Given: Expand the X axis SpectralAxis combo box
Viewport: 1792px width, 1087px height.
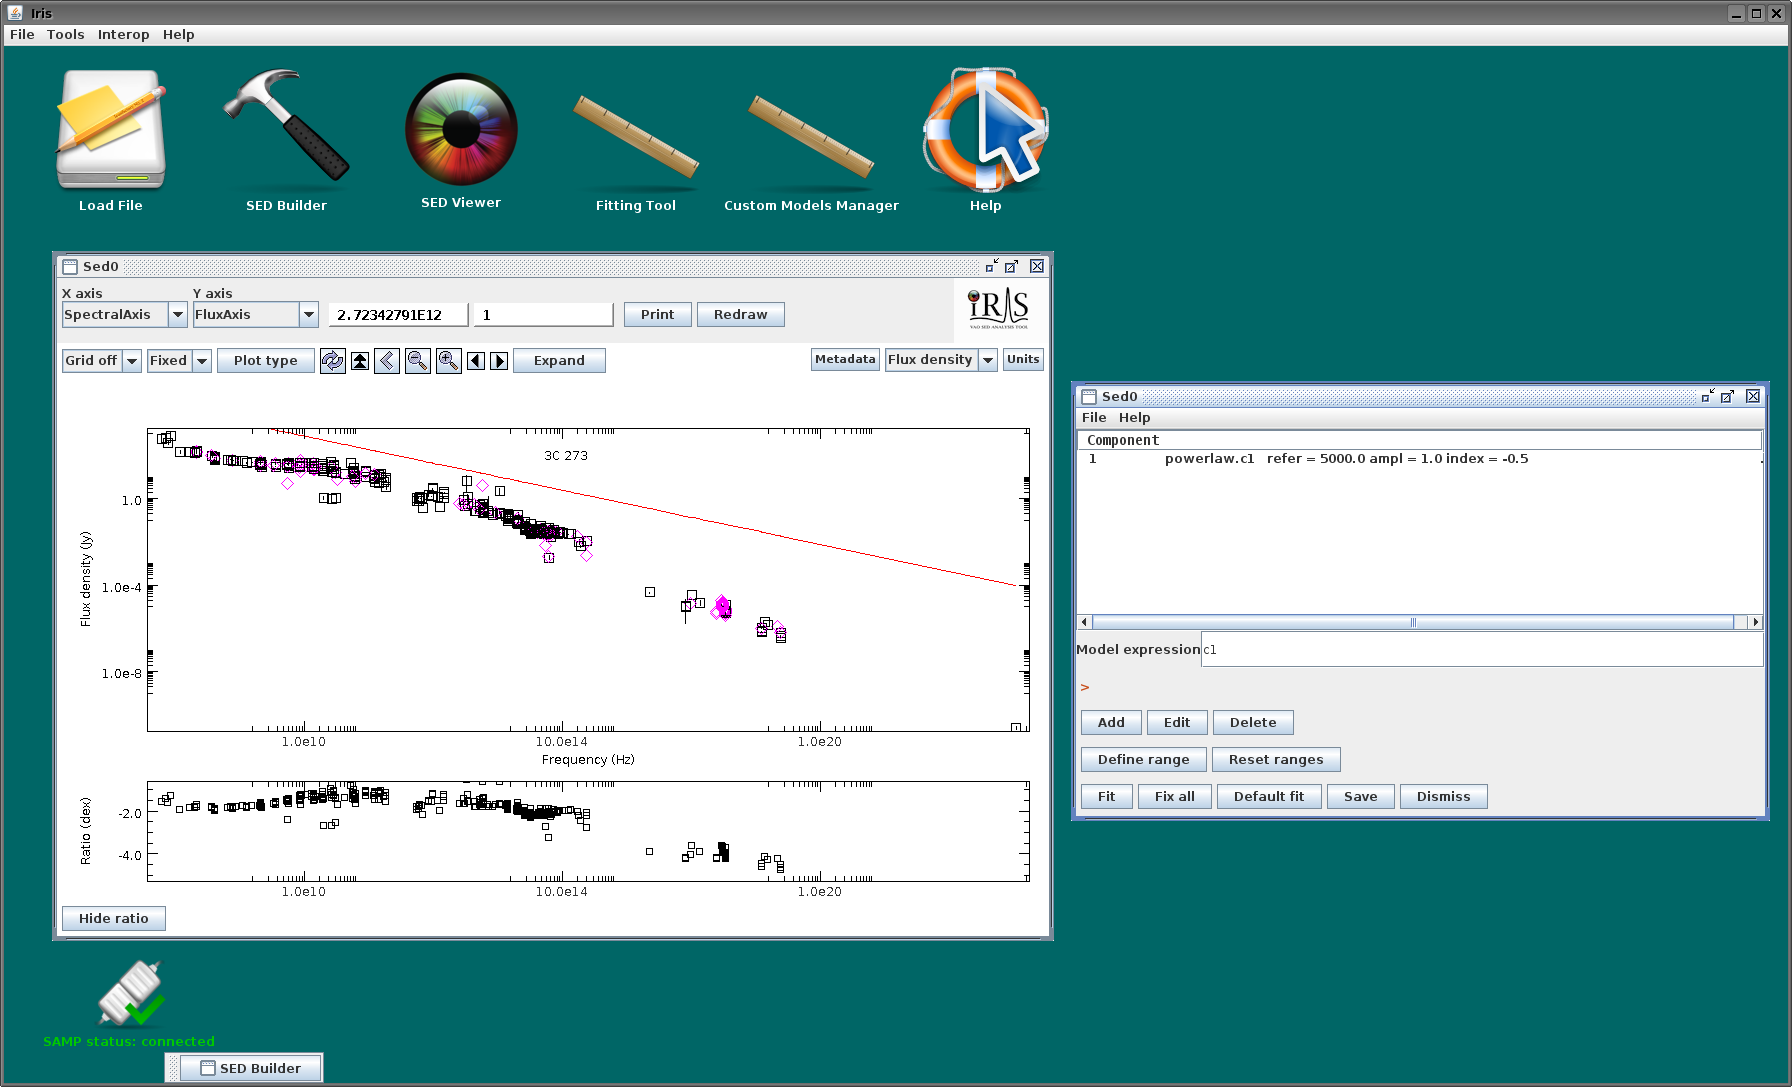Looking at the screenshot, I should point(124,315).
